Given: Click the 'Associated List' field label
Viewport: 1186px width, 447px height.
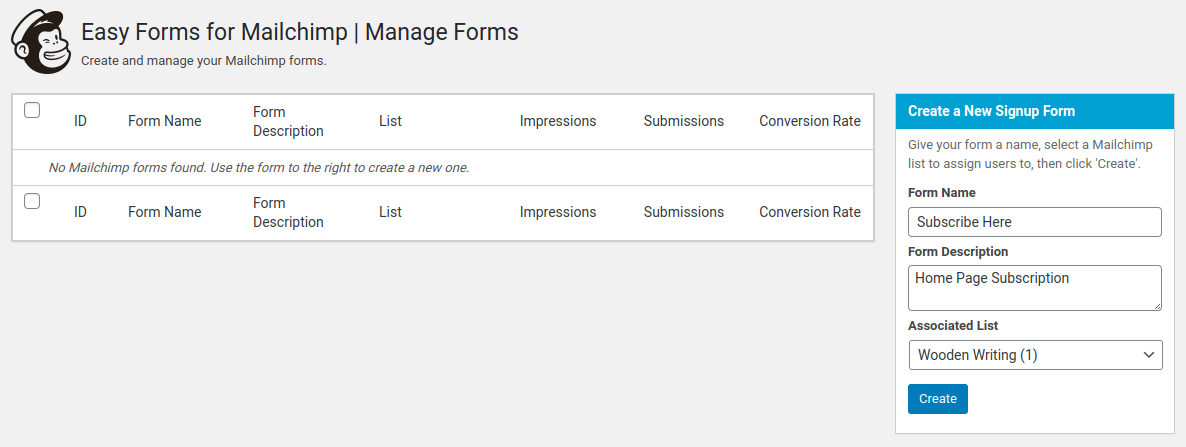Looking at the screenshot, I should (x=953, y=325).
